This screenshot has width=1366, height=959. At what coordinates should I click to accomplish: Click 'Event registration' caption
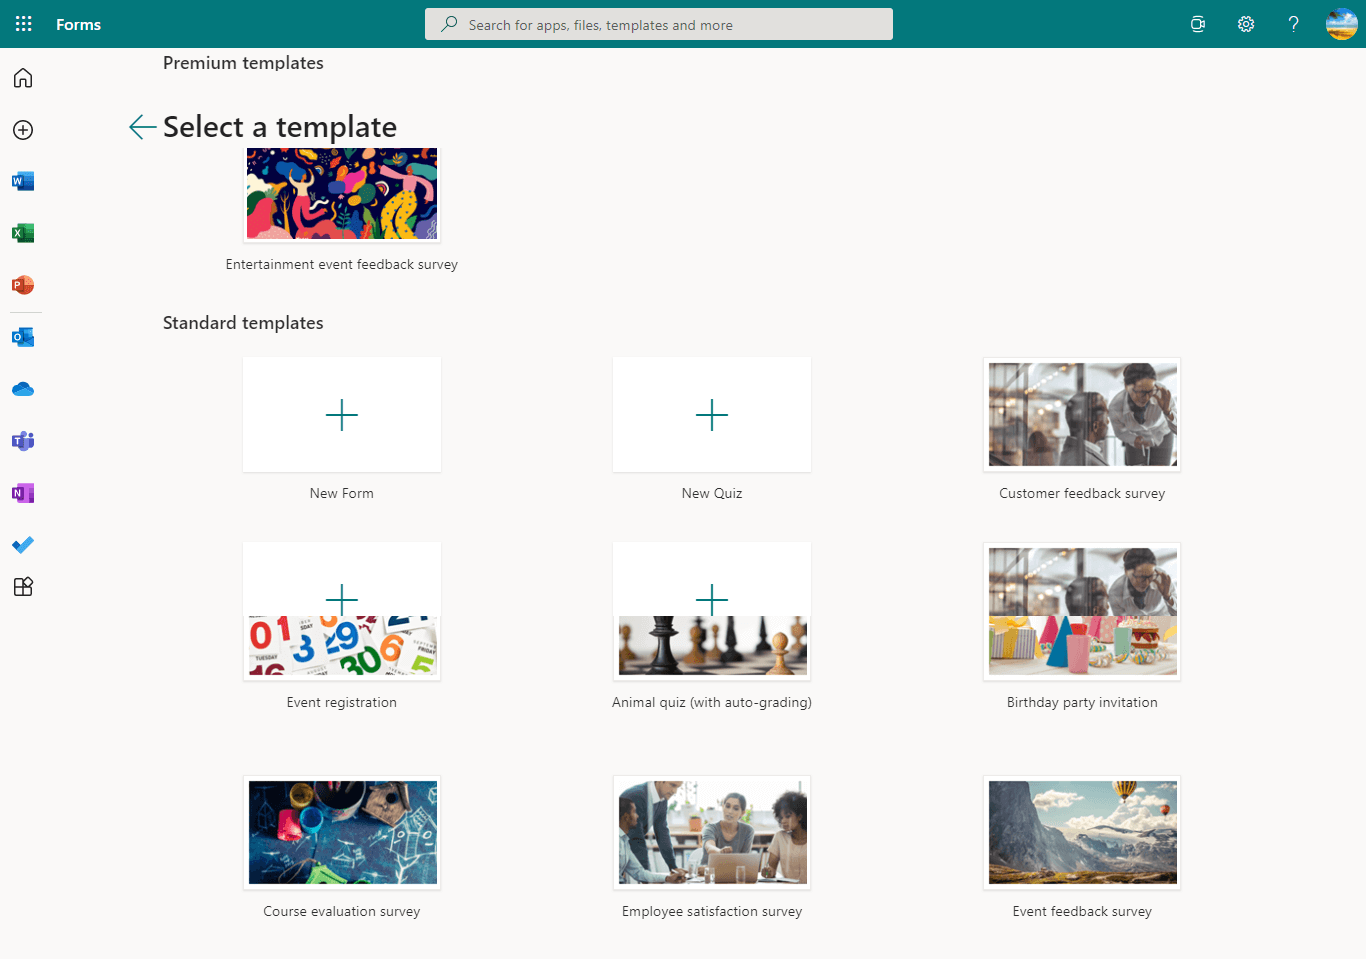click(x=342, y=702)
